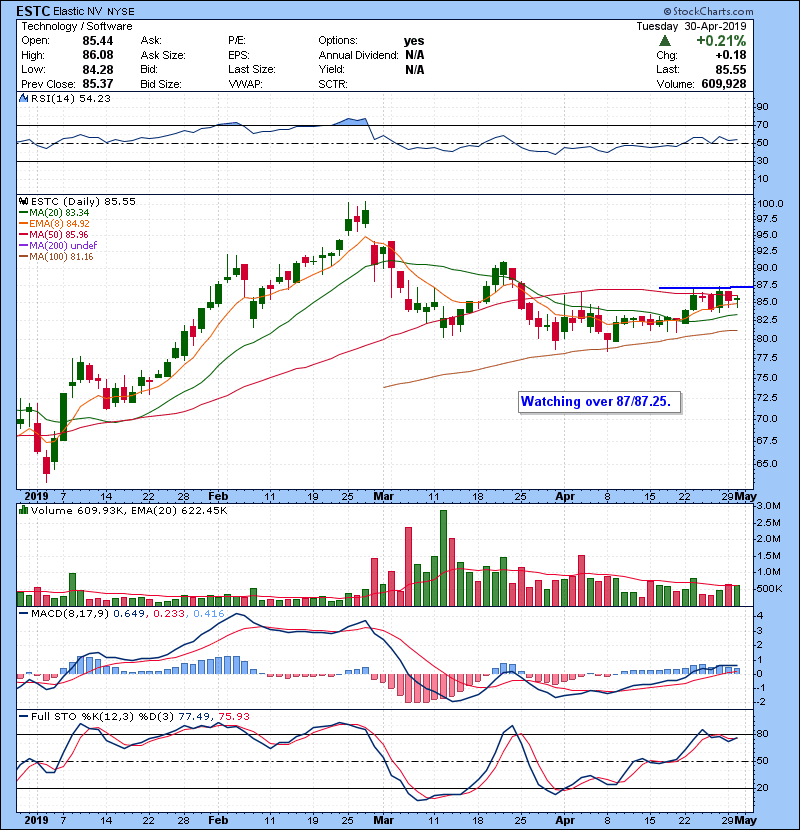Click the stochastic %D value 75.93
This screenshot has width=800, height=830.
coord(233,717)
